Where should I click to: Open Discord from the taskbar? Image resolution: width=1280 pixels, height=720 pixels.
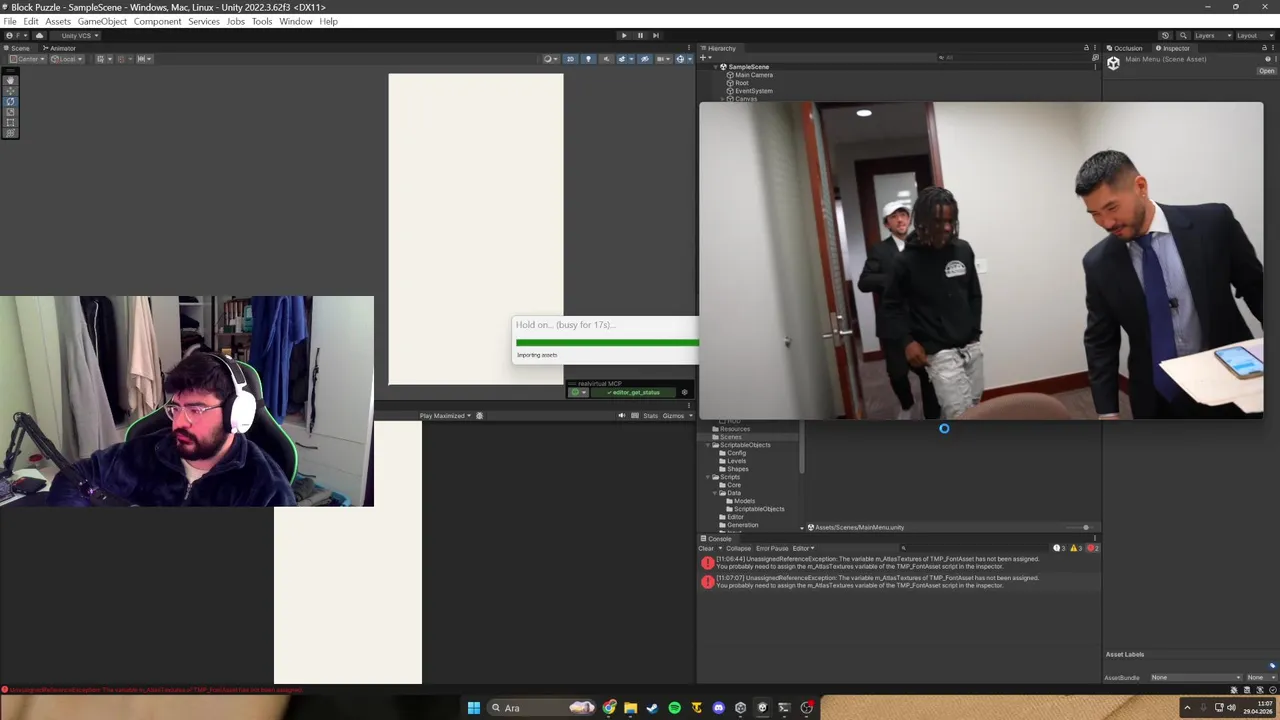pyautogui.click(x=718, y=708)
